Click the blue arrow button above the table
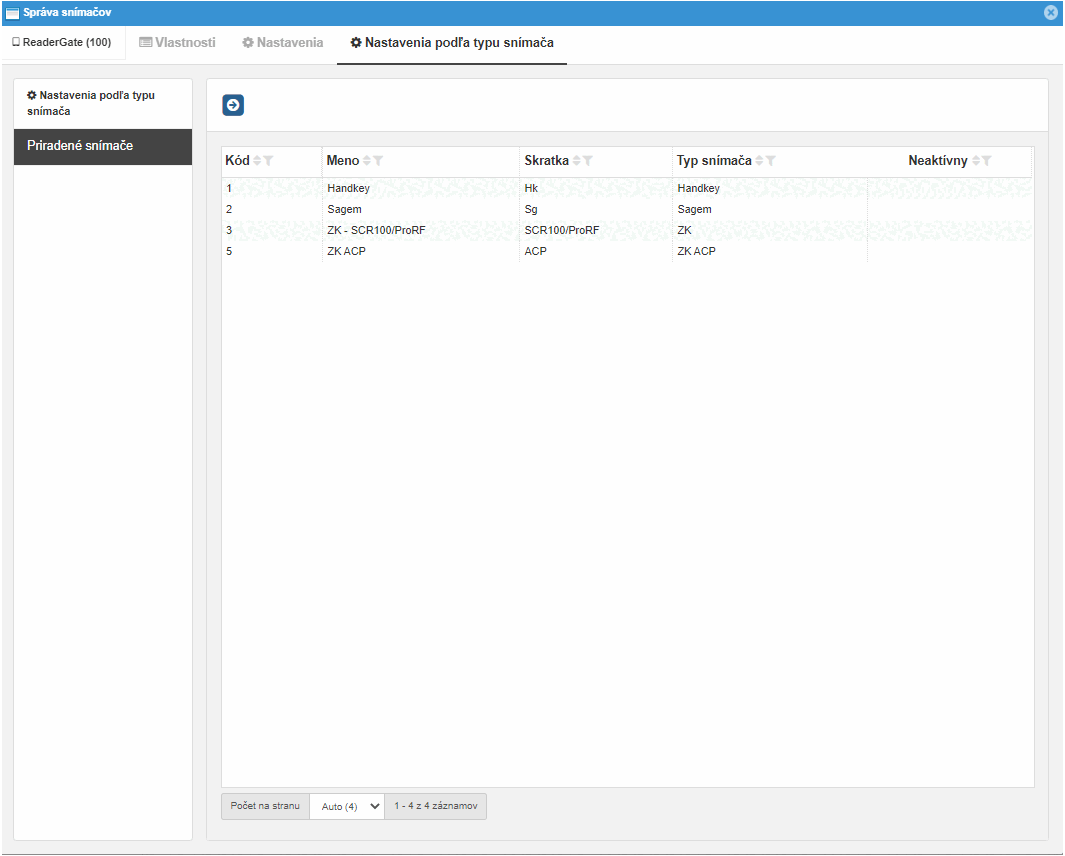The height and width of the screenshot is (856, 1065). pos(233,105)
